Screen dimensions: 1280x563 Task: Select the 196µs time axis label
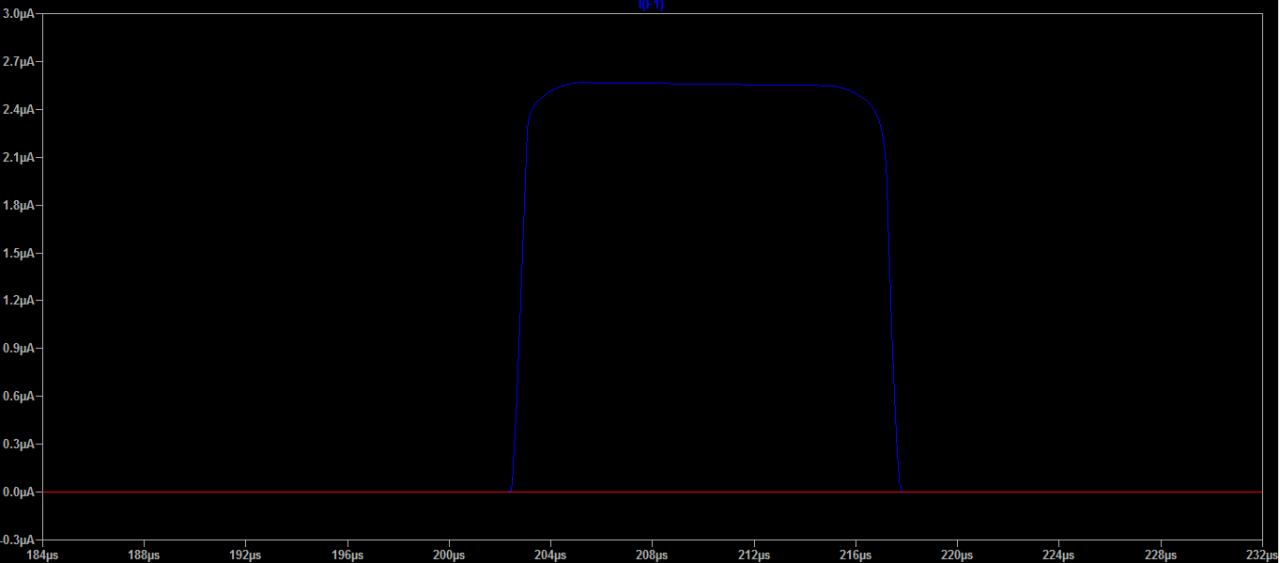coord(347,555)
